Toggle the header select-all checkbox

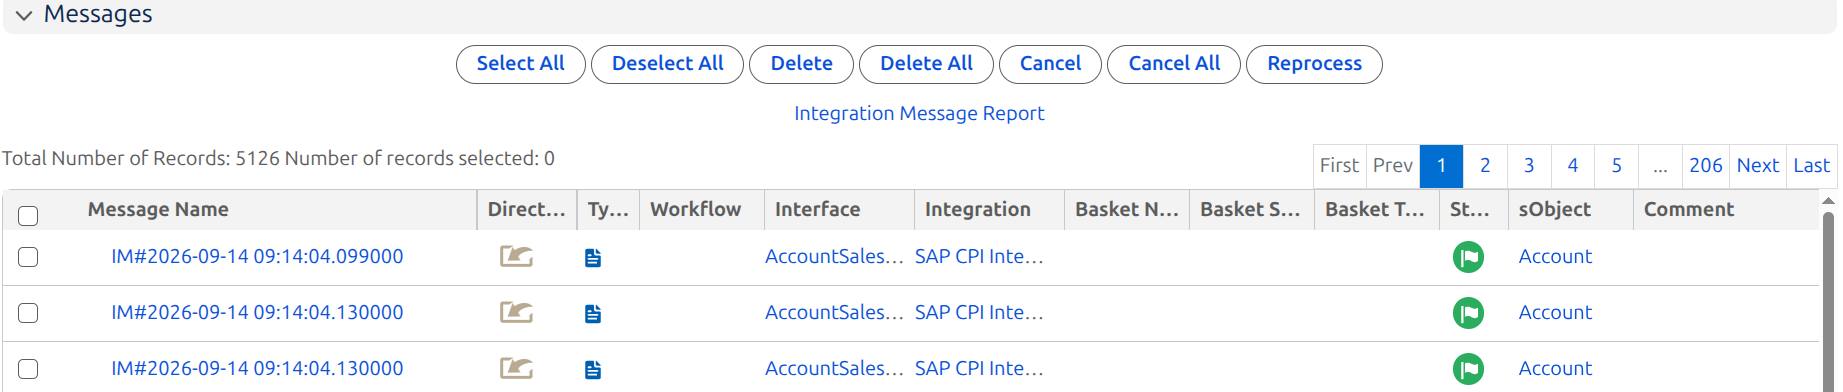(28, 215)
